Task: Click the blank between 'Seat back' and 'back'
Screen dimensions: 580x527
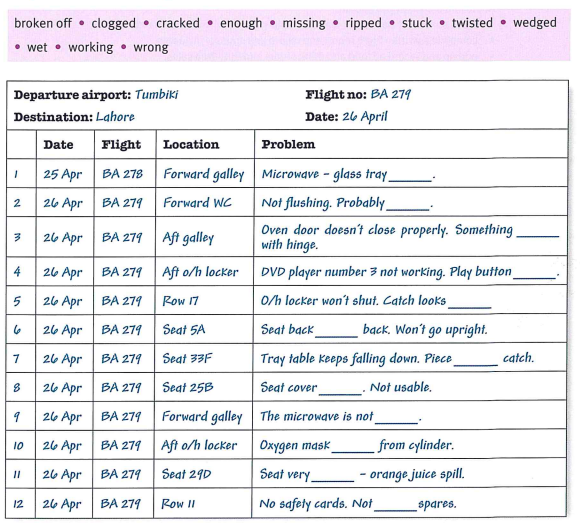Action: (337, 334)
